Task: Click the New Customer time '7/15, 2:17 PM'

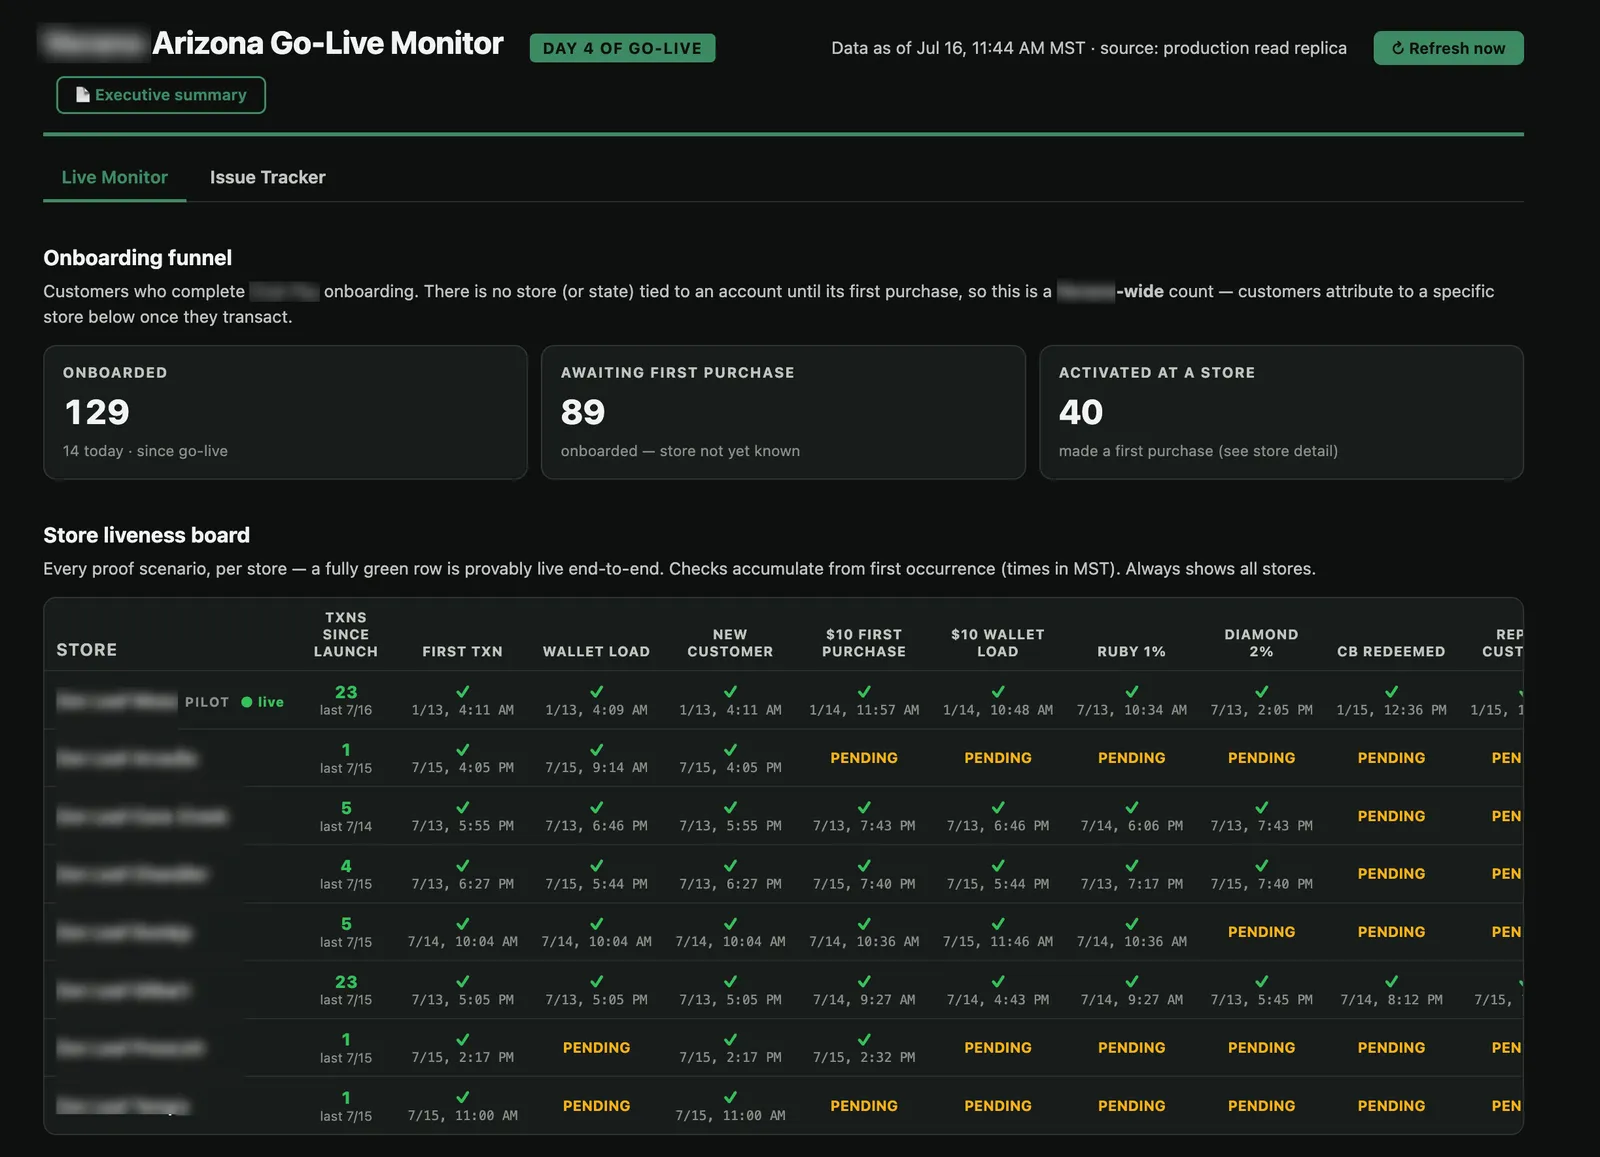Action: click(x=730, y=1058)
